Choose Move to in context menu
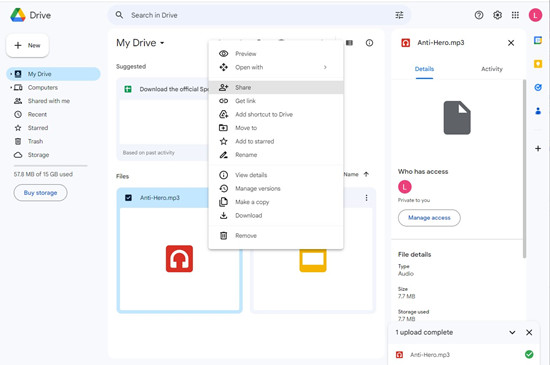This screenshot has width=550, height=365. [276, 128]
